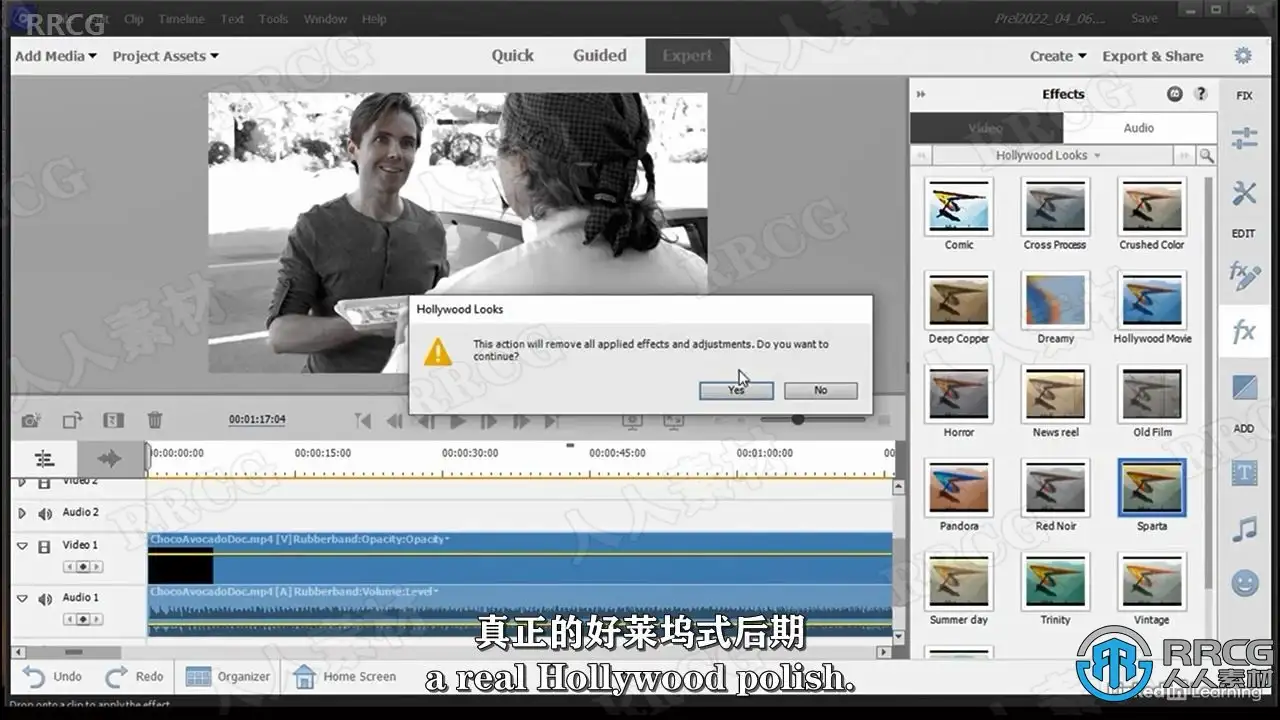The height and width of the screenshot is (720, 1280).
Task: Open the Music note panel icon
Action: [x=1244, y=529]
